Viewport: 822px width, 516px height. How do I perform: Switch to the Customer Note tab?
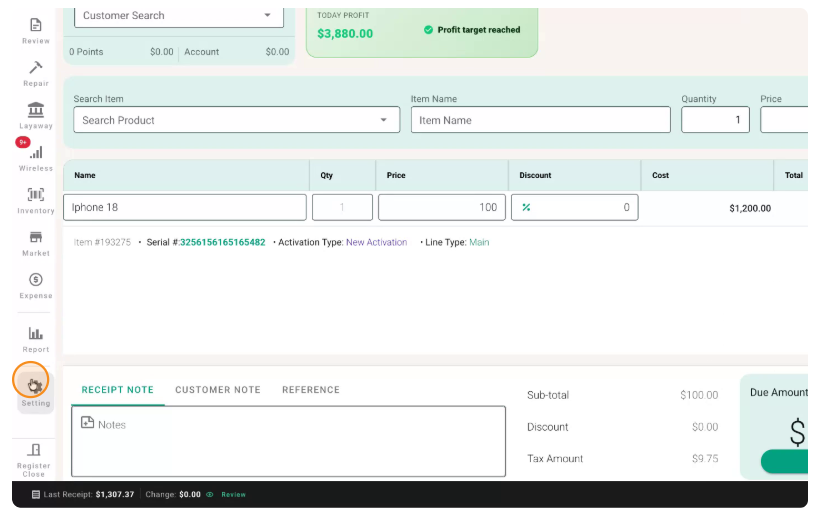pos(218,390)
